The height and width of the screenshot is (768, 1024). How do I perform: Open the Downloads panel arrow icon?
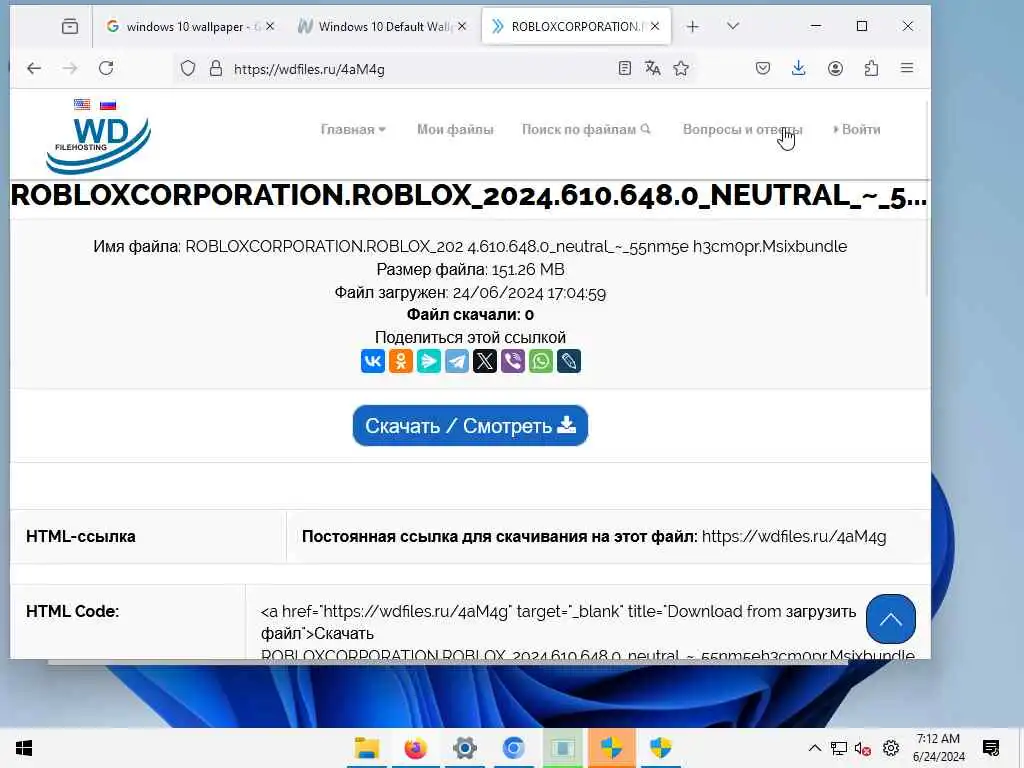pyautogui.click(x=799, y=68)
